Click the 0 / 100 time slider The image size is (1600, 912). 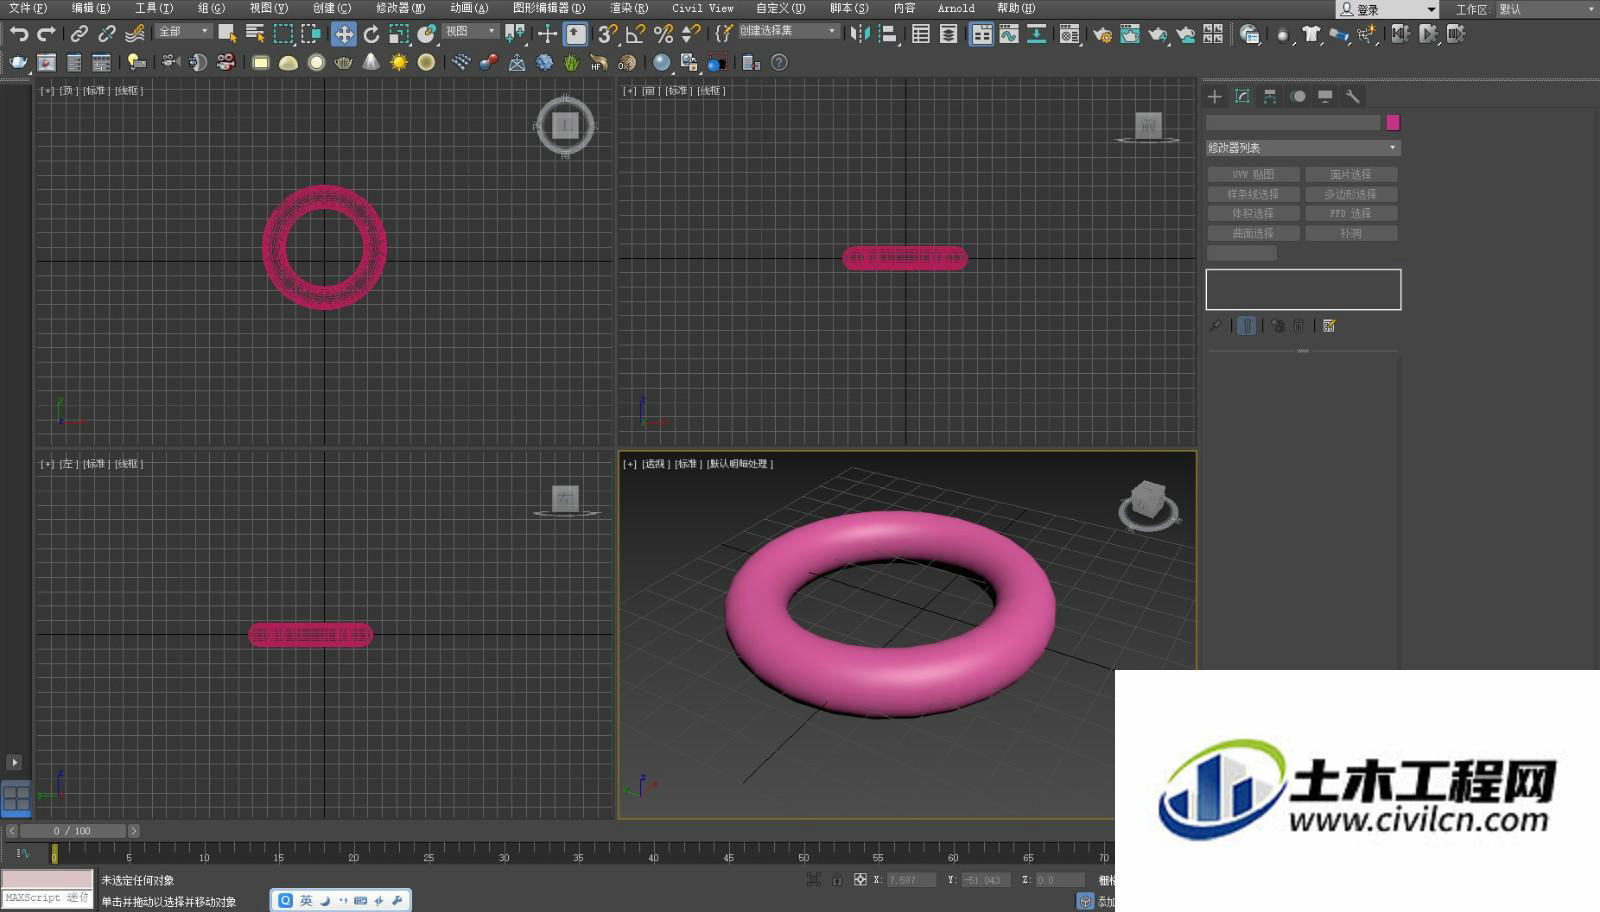73,831
